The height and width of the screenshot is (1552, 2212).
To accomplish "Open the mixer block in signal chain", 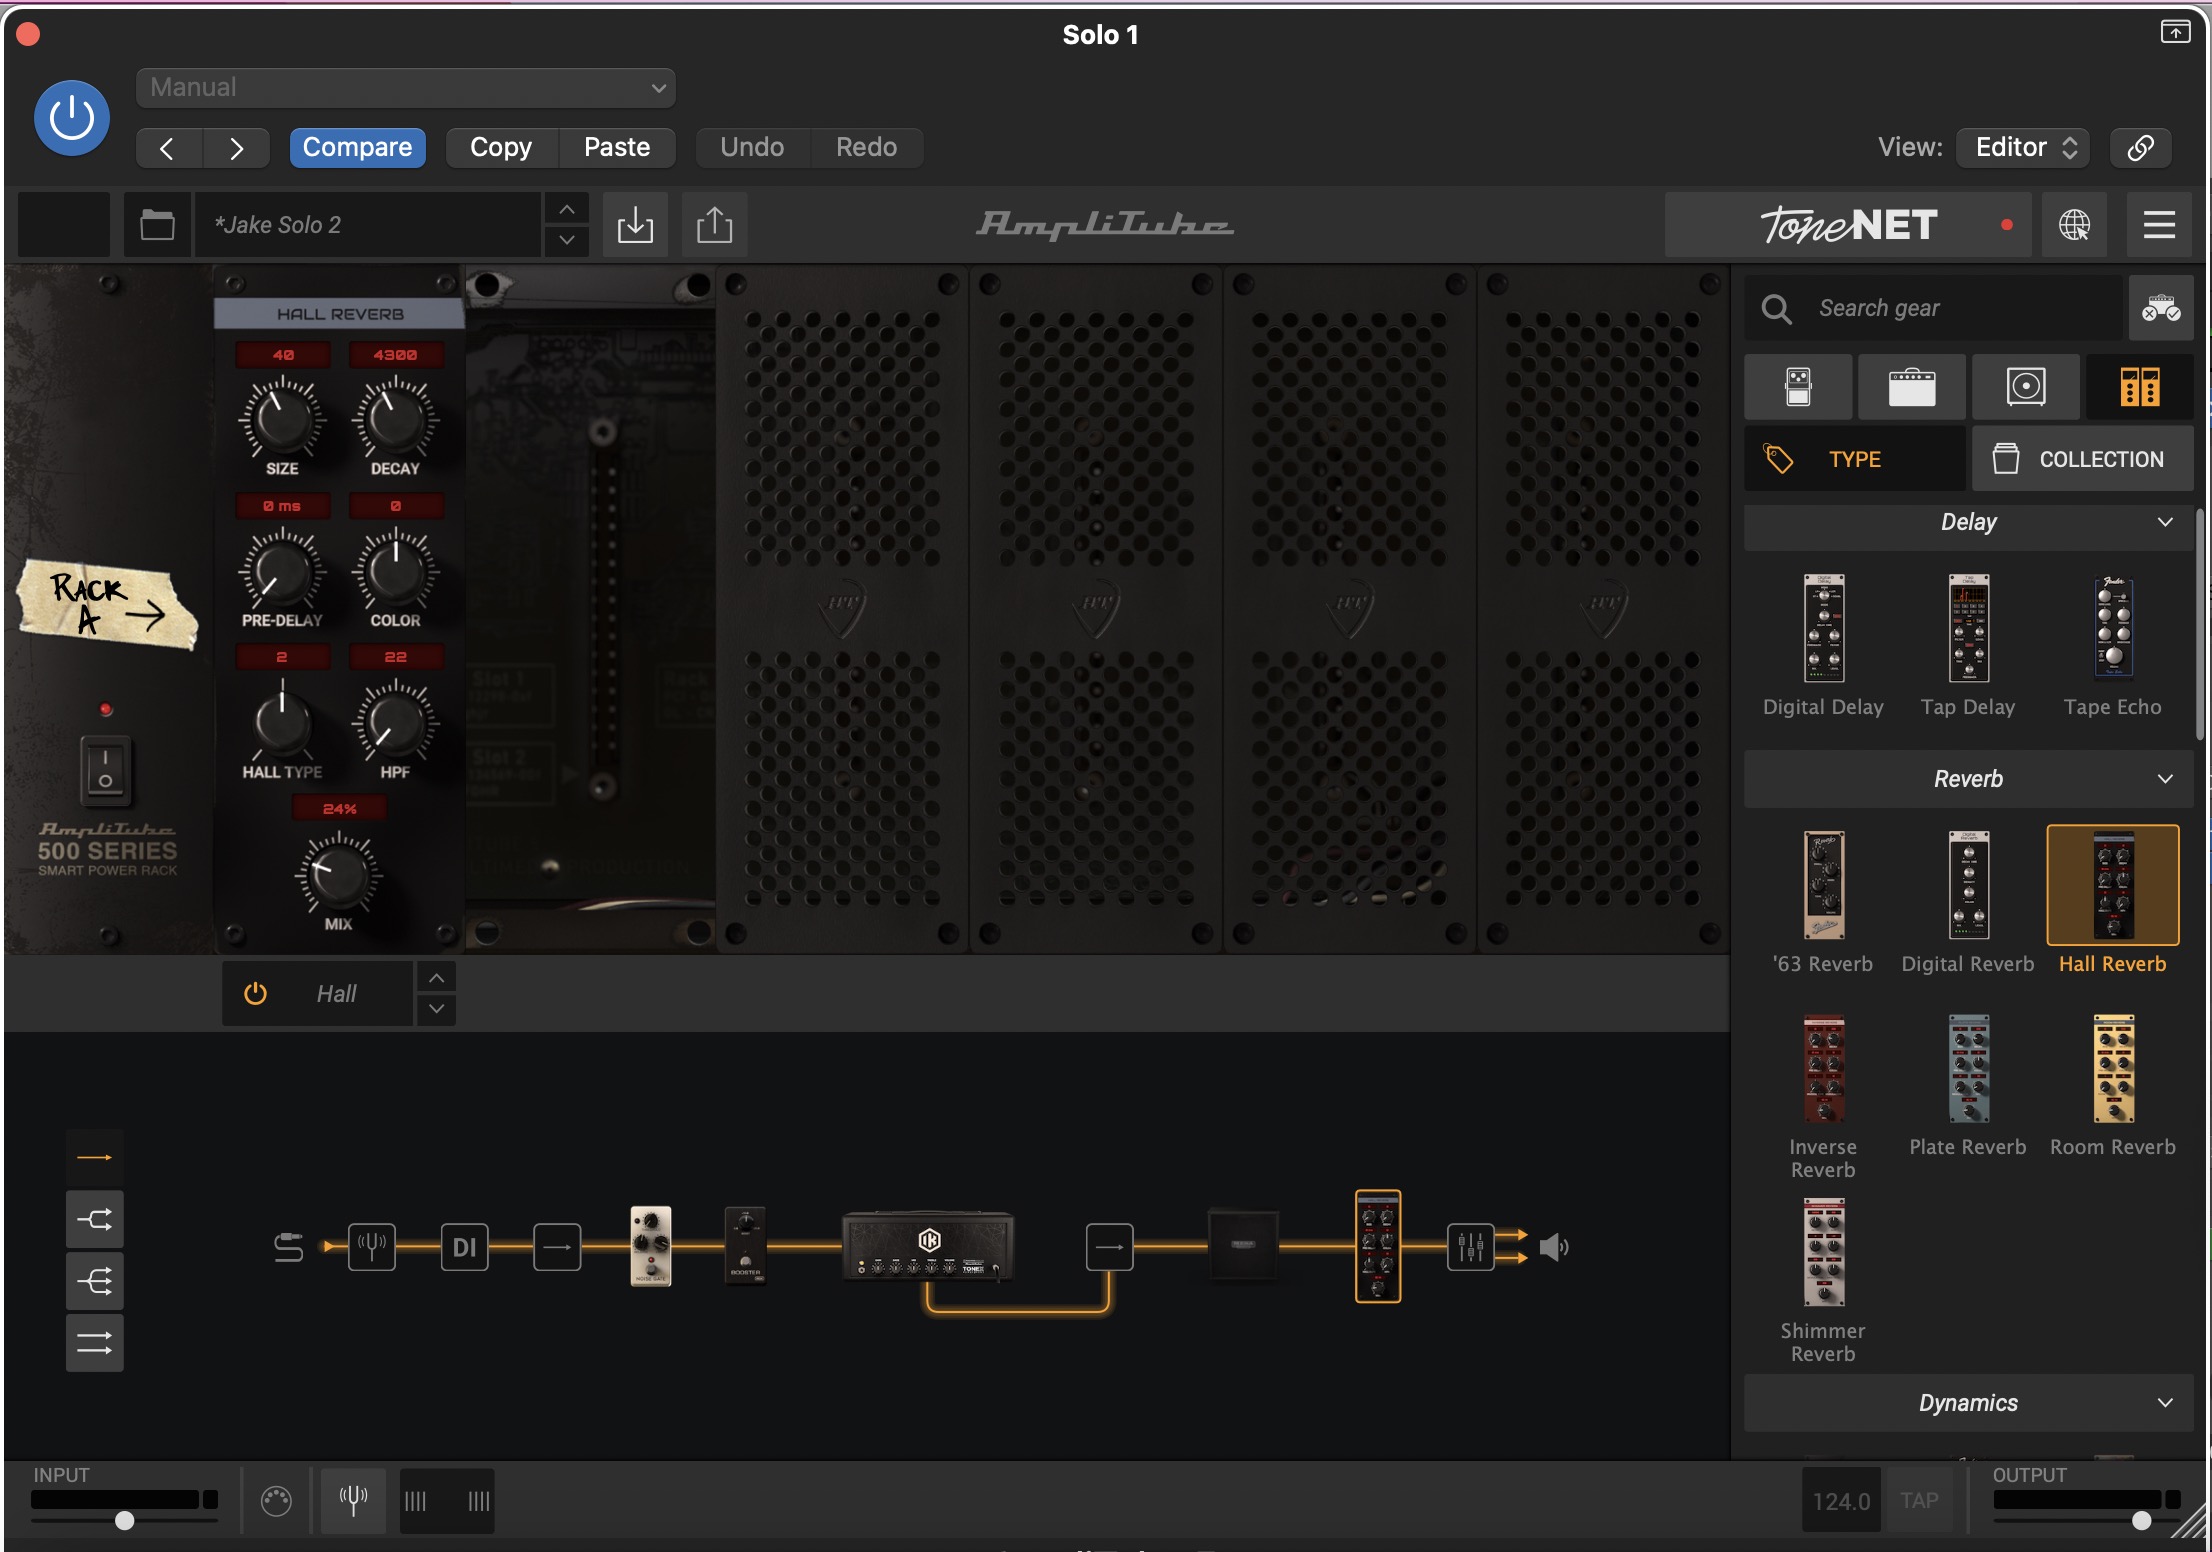I will click(x=1471, y=1247).
